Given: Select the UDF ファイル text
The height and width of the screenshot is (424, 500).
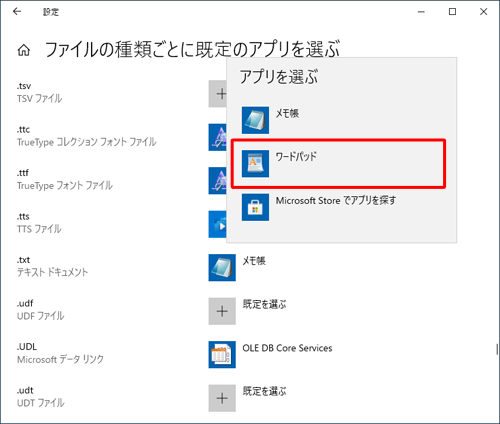Looking at the screenshot, I should tap(40, 316).
